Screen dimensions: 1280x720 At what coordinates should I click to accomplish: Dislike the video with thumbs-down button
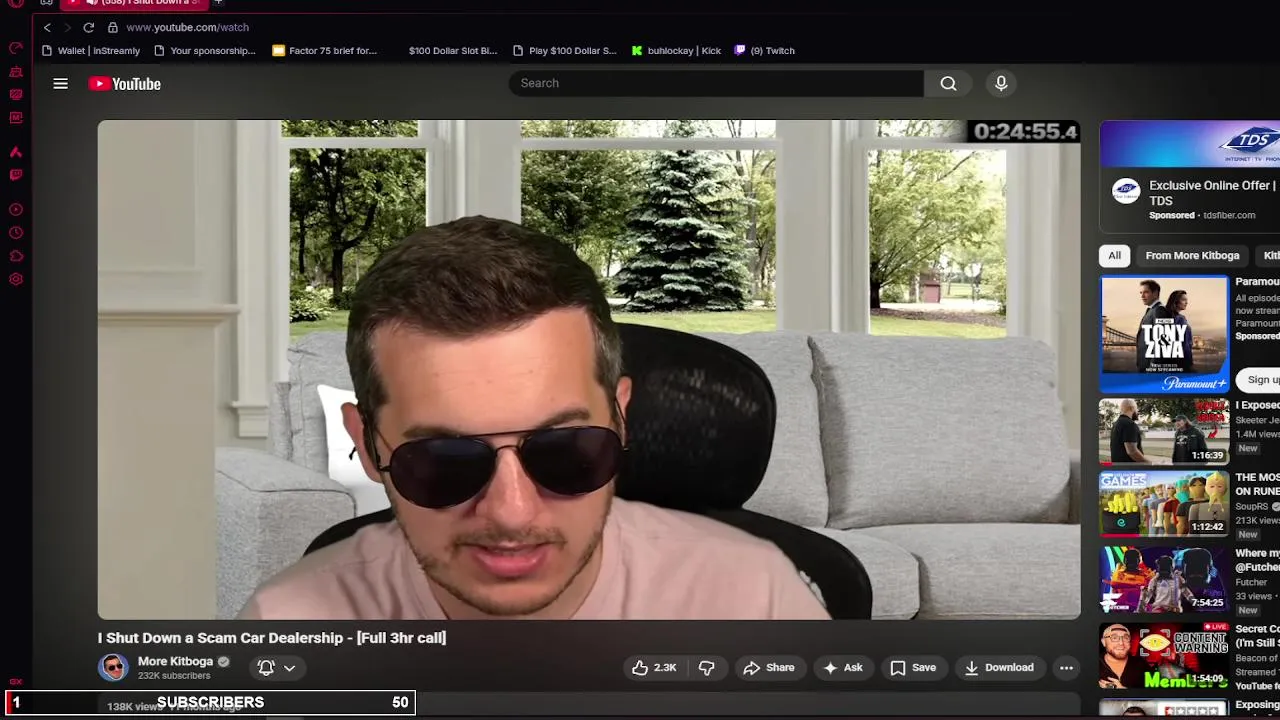point(706,668)
